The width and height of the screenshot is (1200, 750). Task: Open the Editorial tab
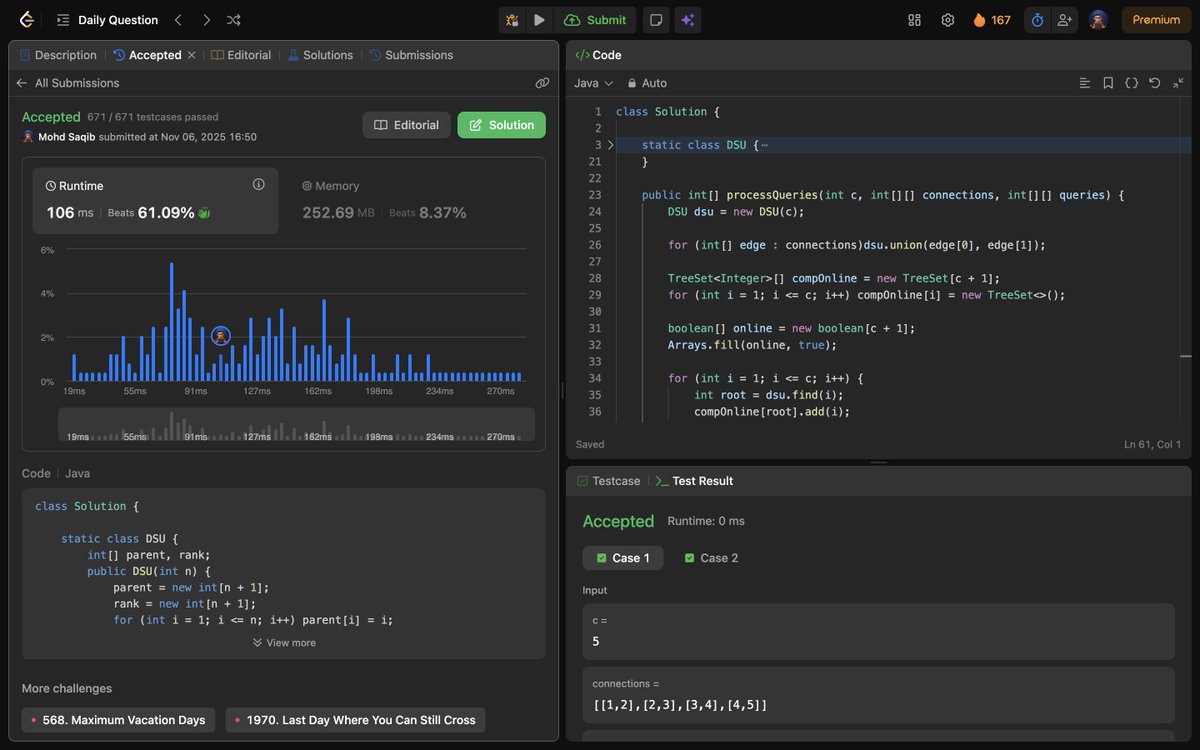pyautogui.click(x=241, y=55)
